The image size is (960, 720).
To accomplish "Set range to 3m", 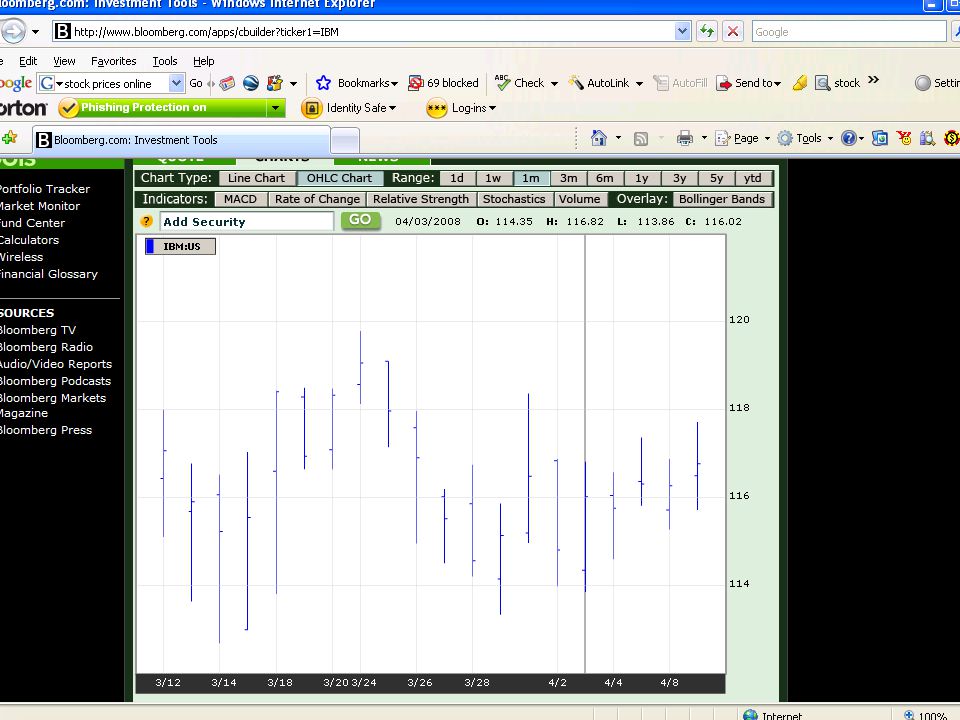I will click(568, 178).
